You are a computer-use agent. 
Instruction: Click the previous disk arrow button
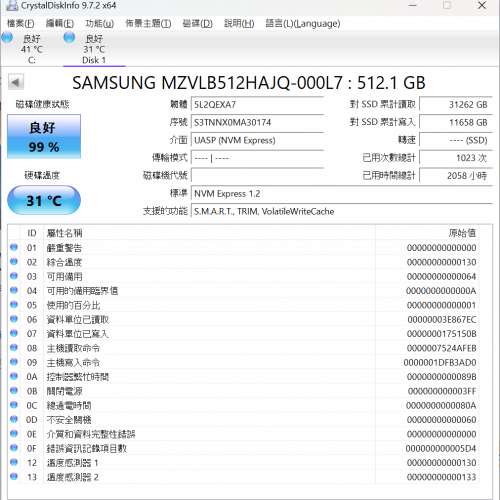(16, 82)
